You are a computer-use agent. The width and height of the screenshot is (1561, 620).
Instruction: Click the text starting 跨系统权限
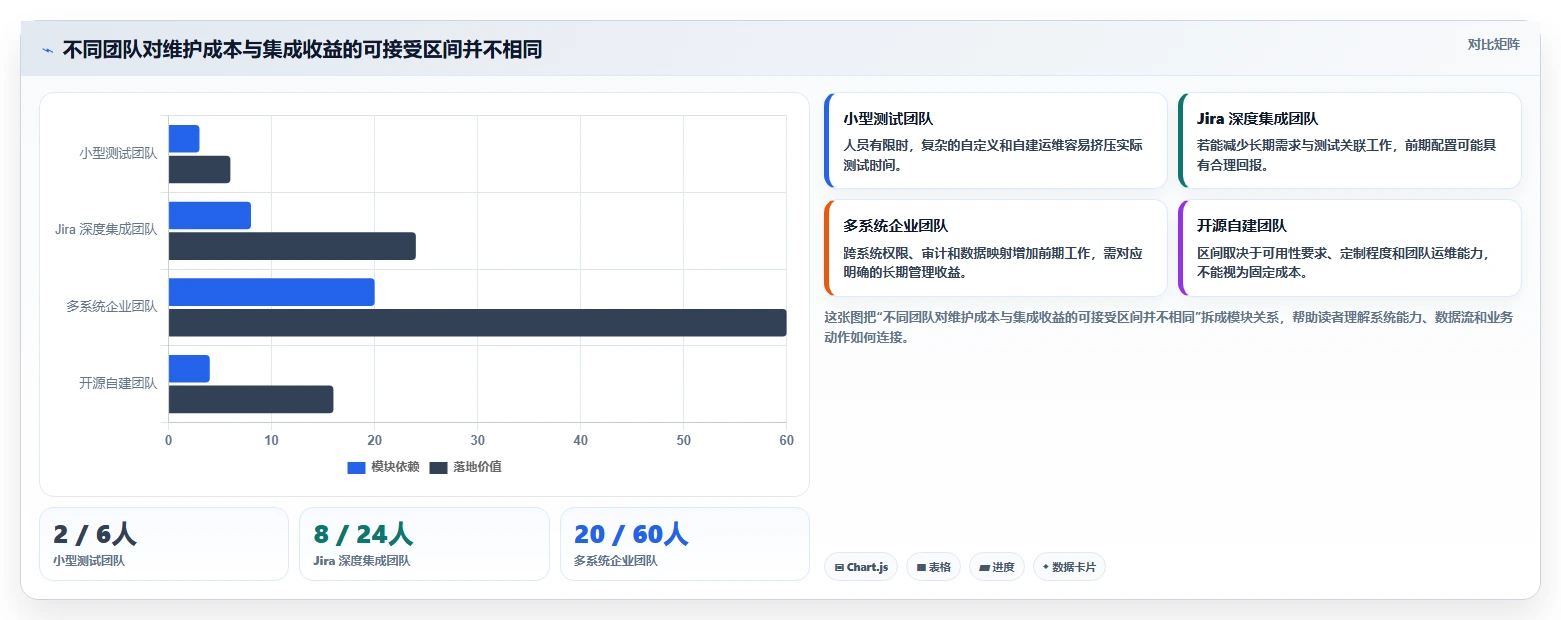(x=993, y=262)
